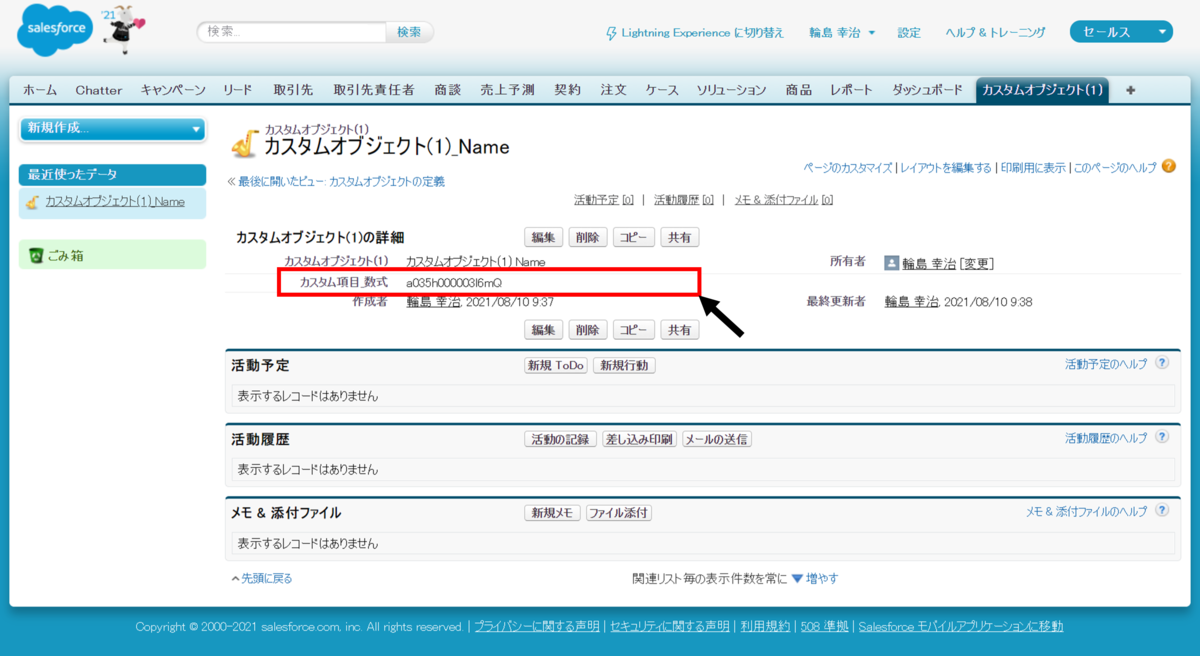Screen dimensions: 1200x656
Task: Click the lightning bolt icon for Lightning Experience
Action: 612,33
